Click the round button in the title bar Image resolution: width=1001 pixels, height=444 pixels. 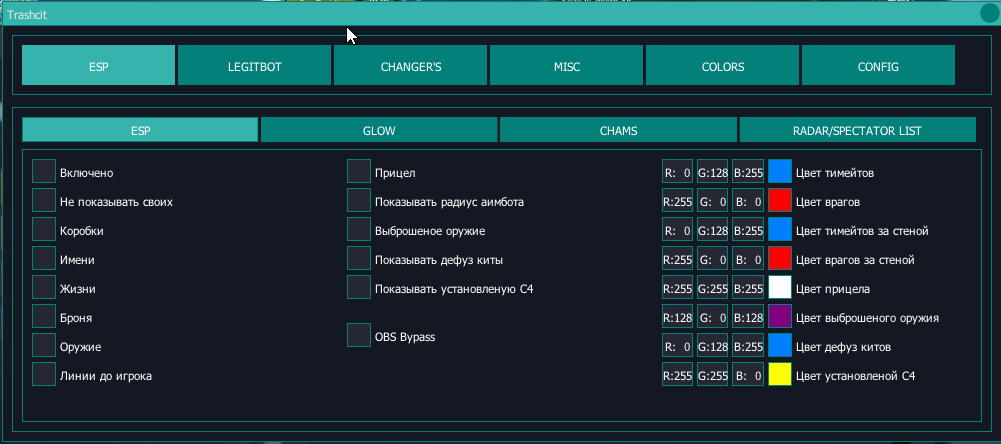tap(989, 14)
